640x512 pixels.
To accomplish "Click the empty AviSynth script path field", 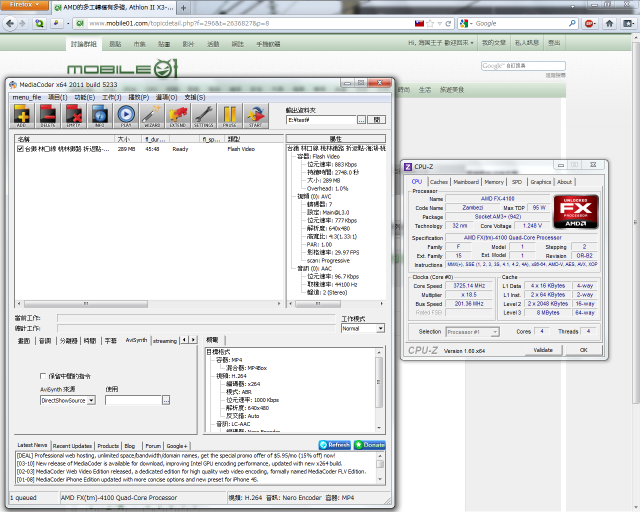I will 133,401.
